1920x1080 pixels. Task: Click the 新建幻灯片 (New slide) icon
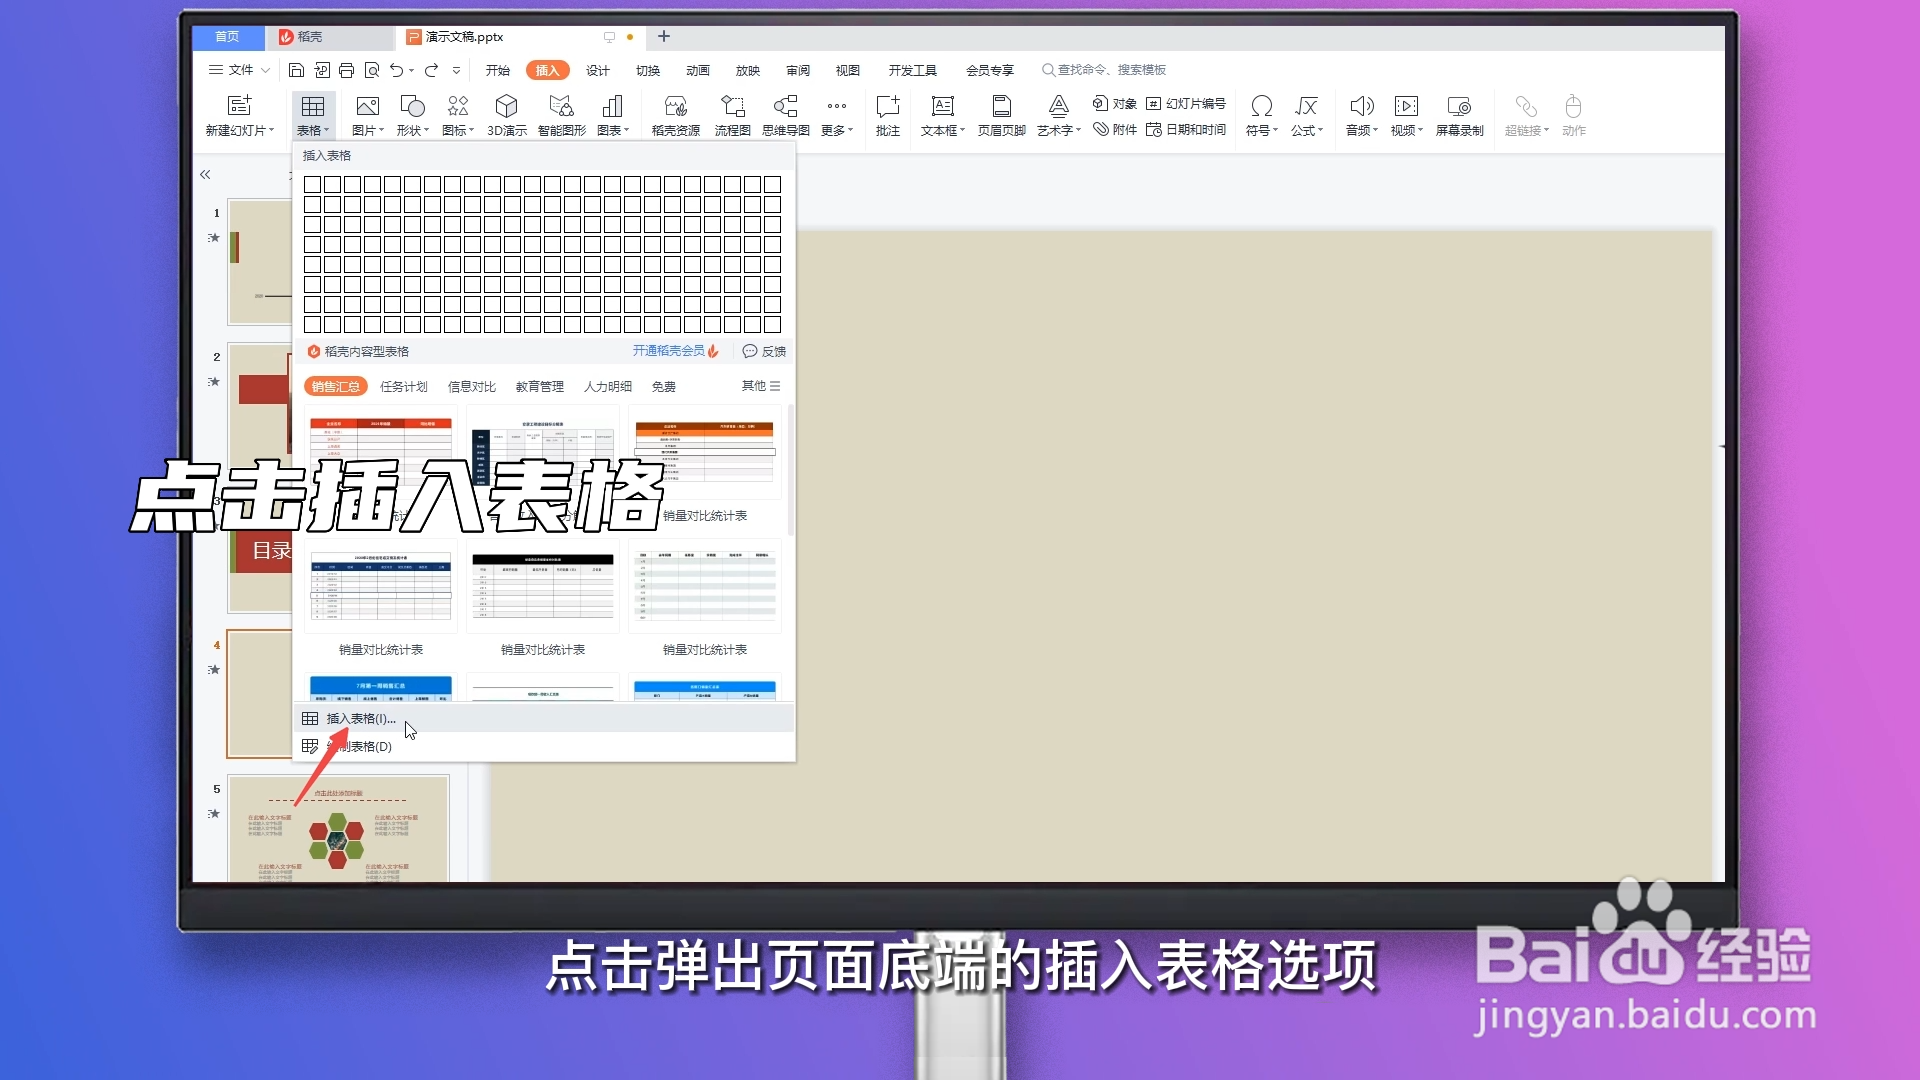point(239,106)
